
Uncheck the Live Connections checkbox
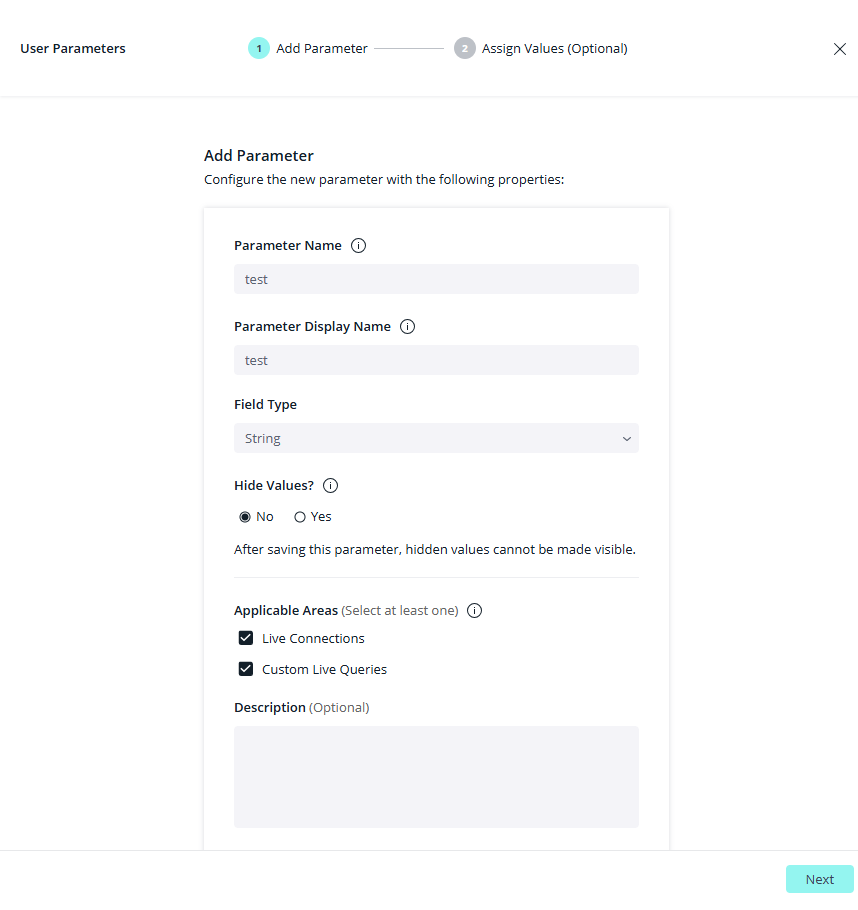[x=246, y=639]
